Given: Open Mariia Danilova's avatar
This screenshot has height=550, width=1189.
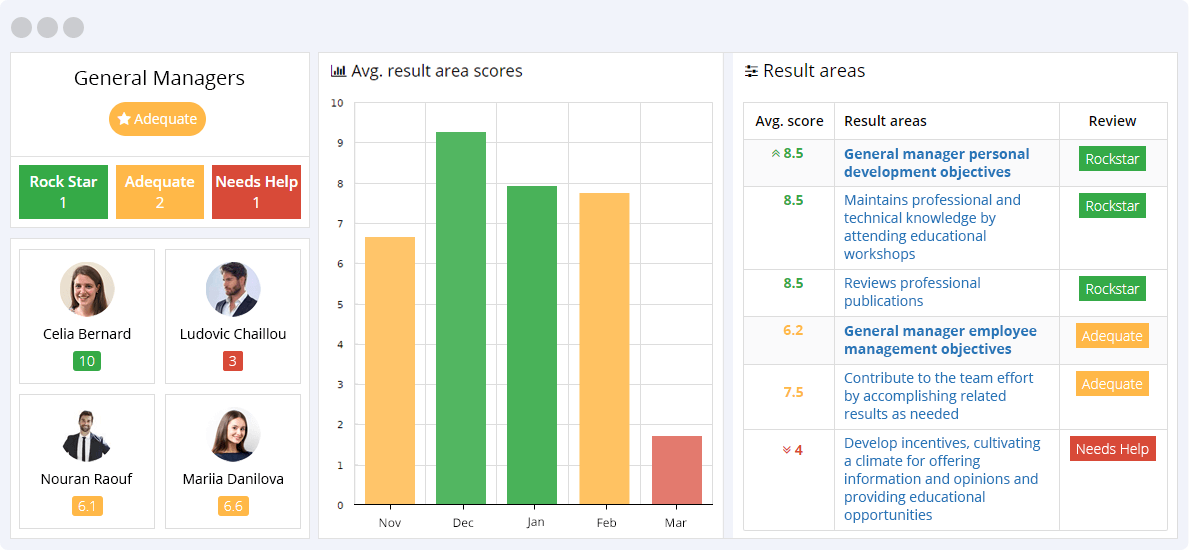Looking at the screenshot, I should (233, 435).
